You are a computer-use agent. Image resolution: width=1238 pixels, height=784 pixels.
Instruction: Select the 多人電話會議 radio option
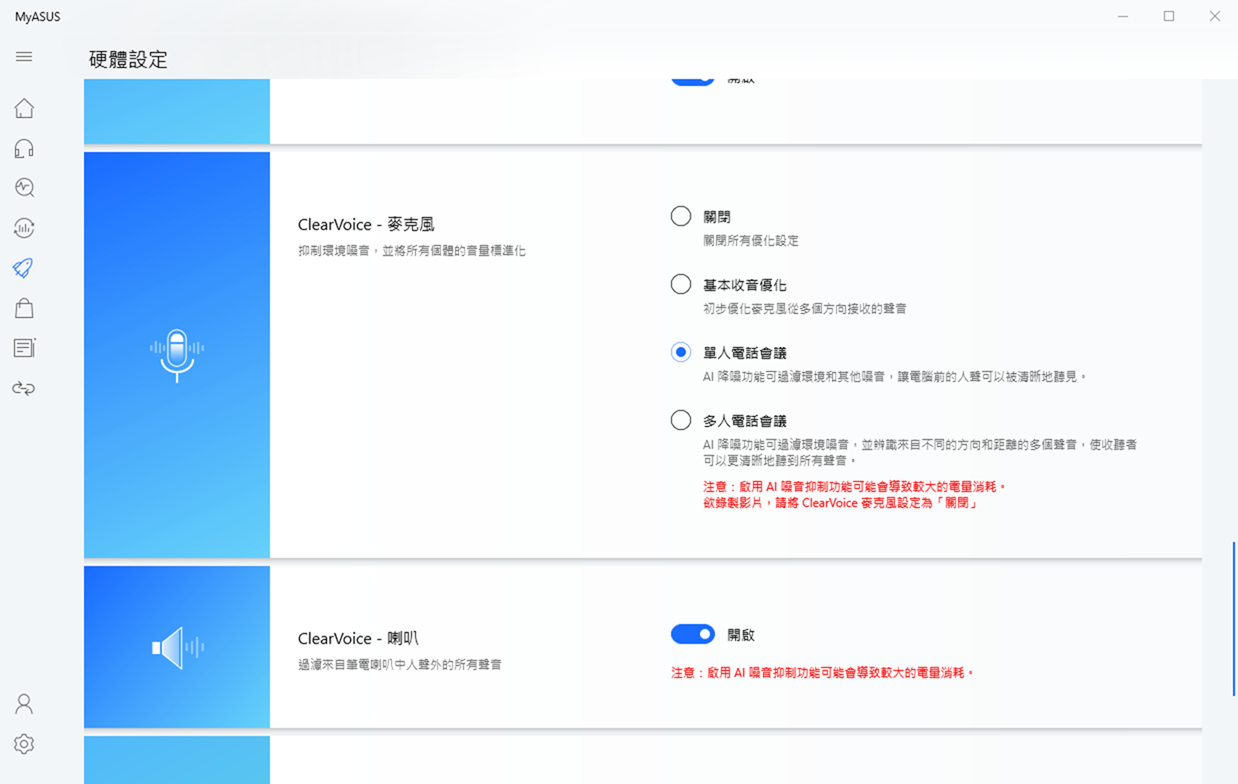[681, 420]
